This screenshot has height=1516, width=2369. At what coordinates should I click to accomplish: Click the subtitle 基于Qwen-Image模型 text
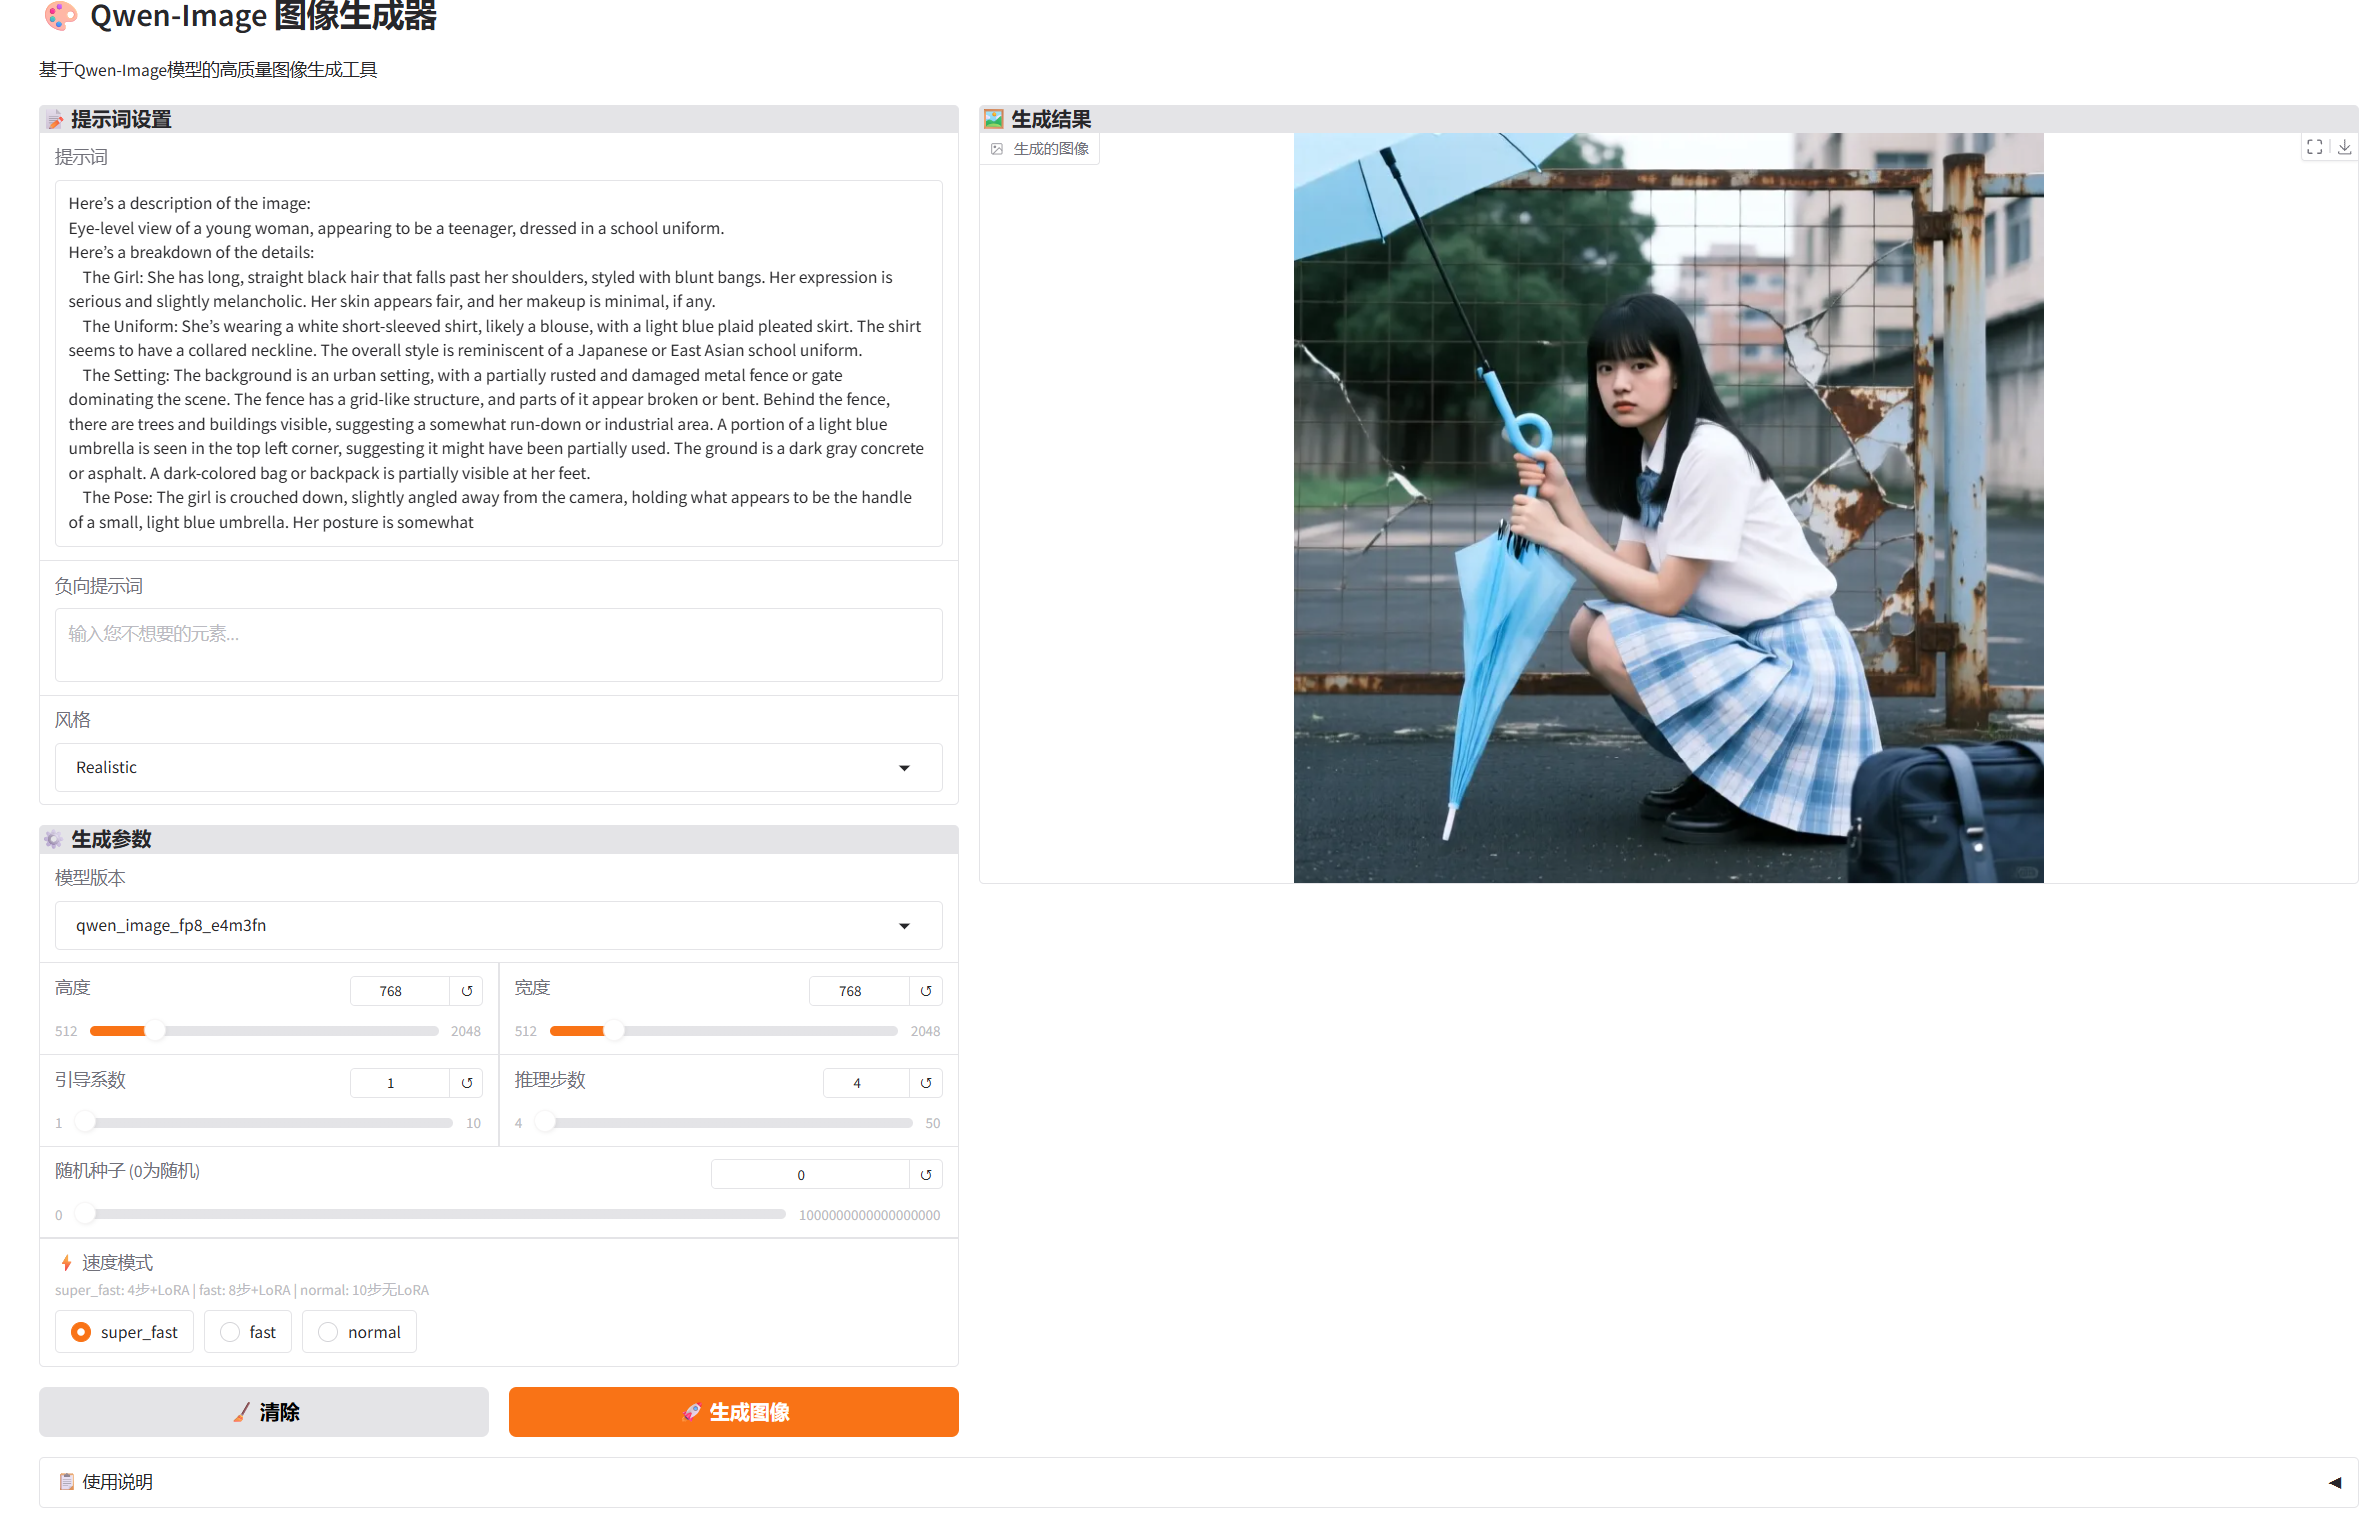click(x=208, y=70)
